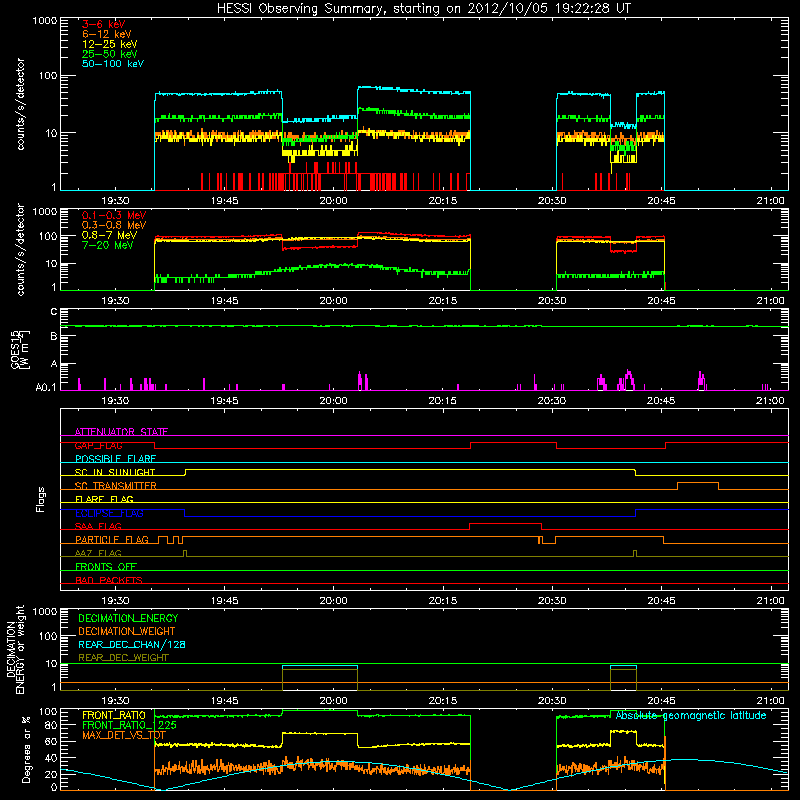Click the 21:00 time label under keV panel

770,201
